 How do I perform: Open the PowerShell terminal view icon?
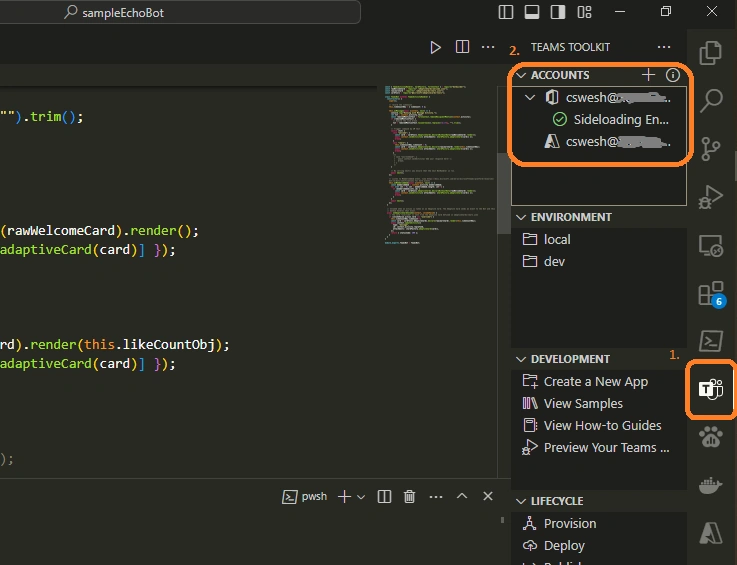coord(710,341)
